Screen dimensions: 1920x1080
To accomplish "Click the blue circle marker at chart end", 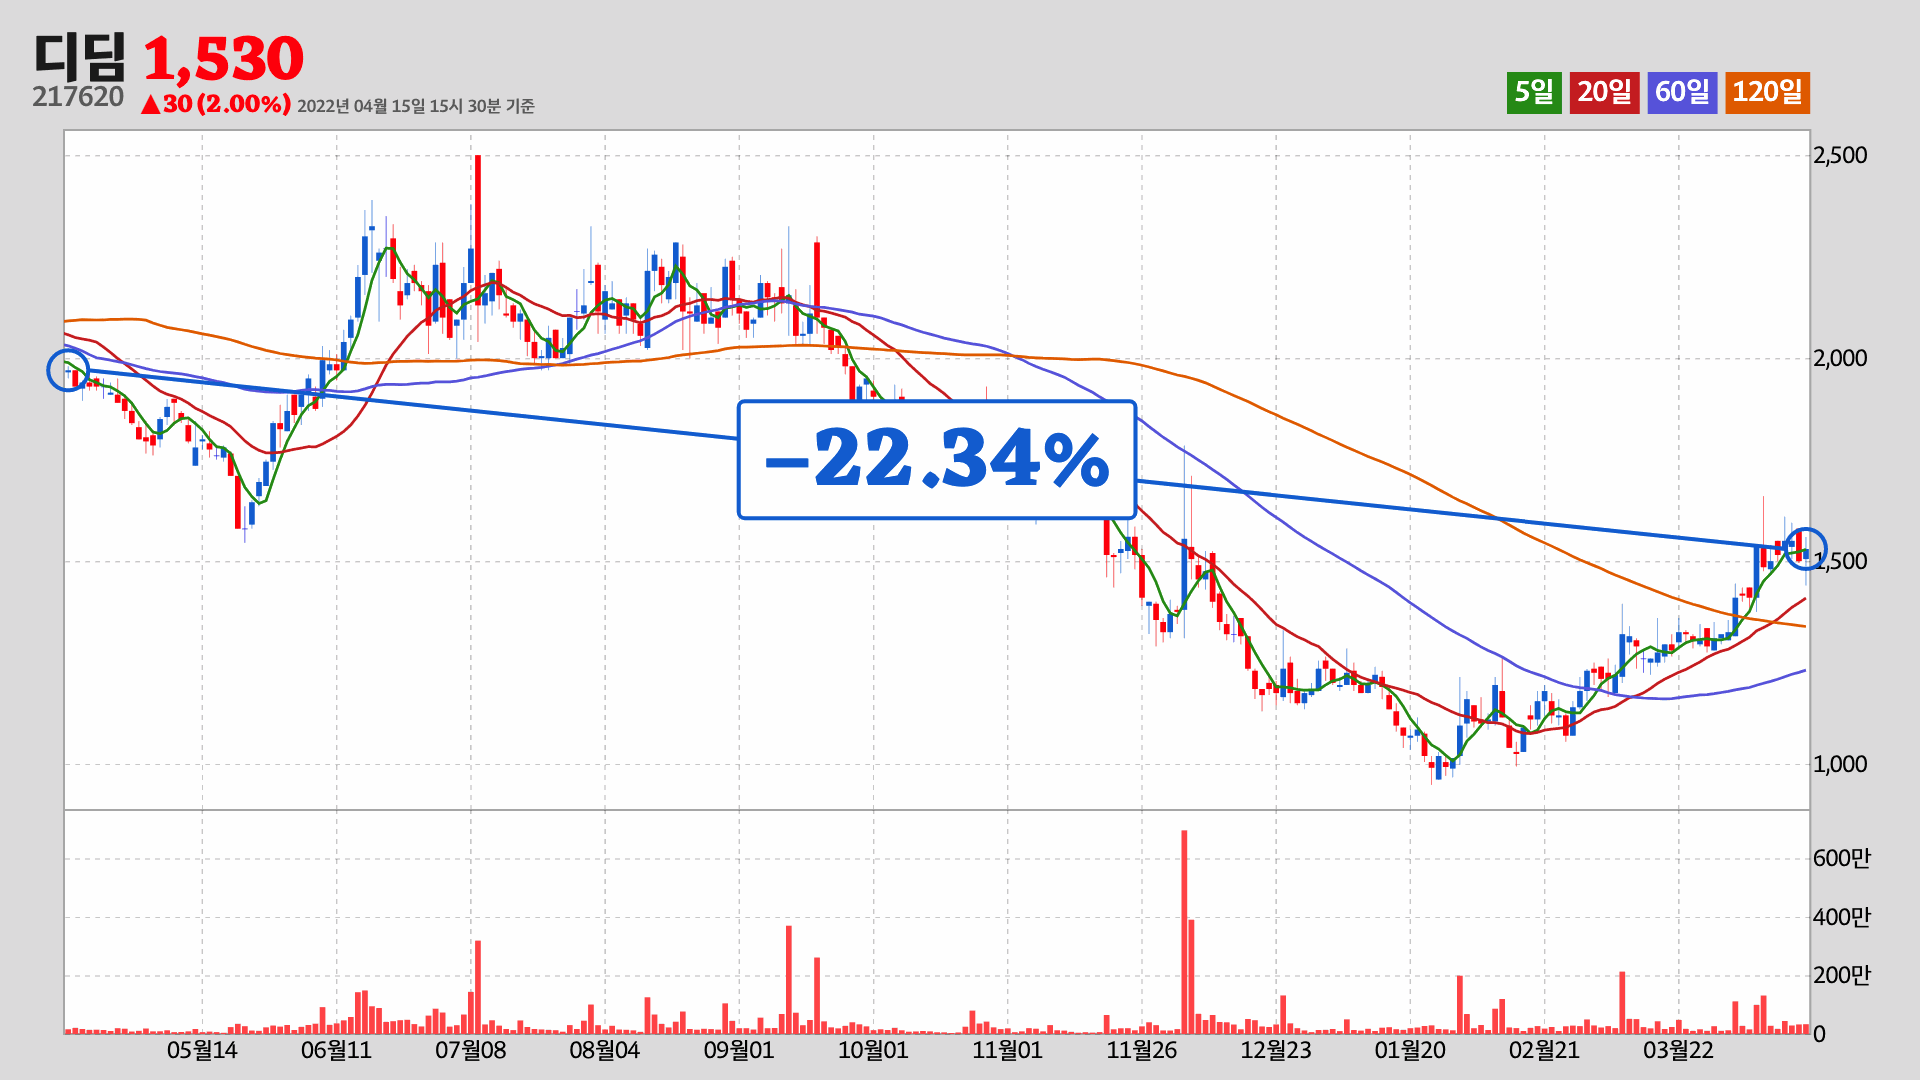I will click(1805, 548).
